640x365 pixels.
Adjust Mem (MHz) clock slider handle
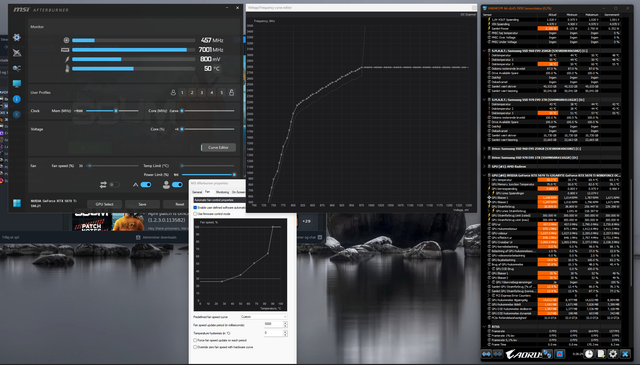coord(116,111)
